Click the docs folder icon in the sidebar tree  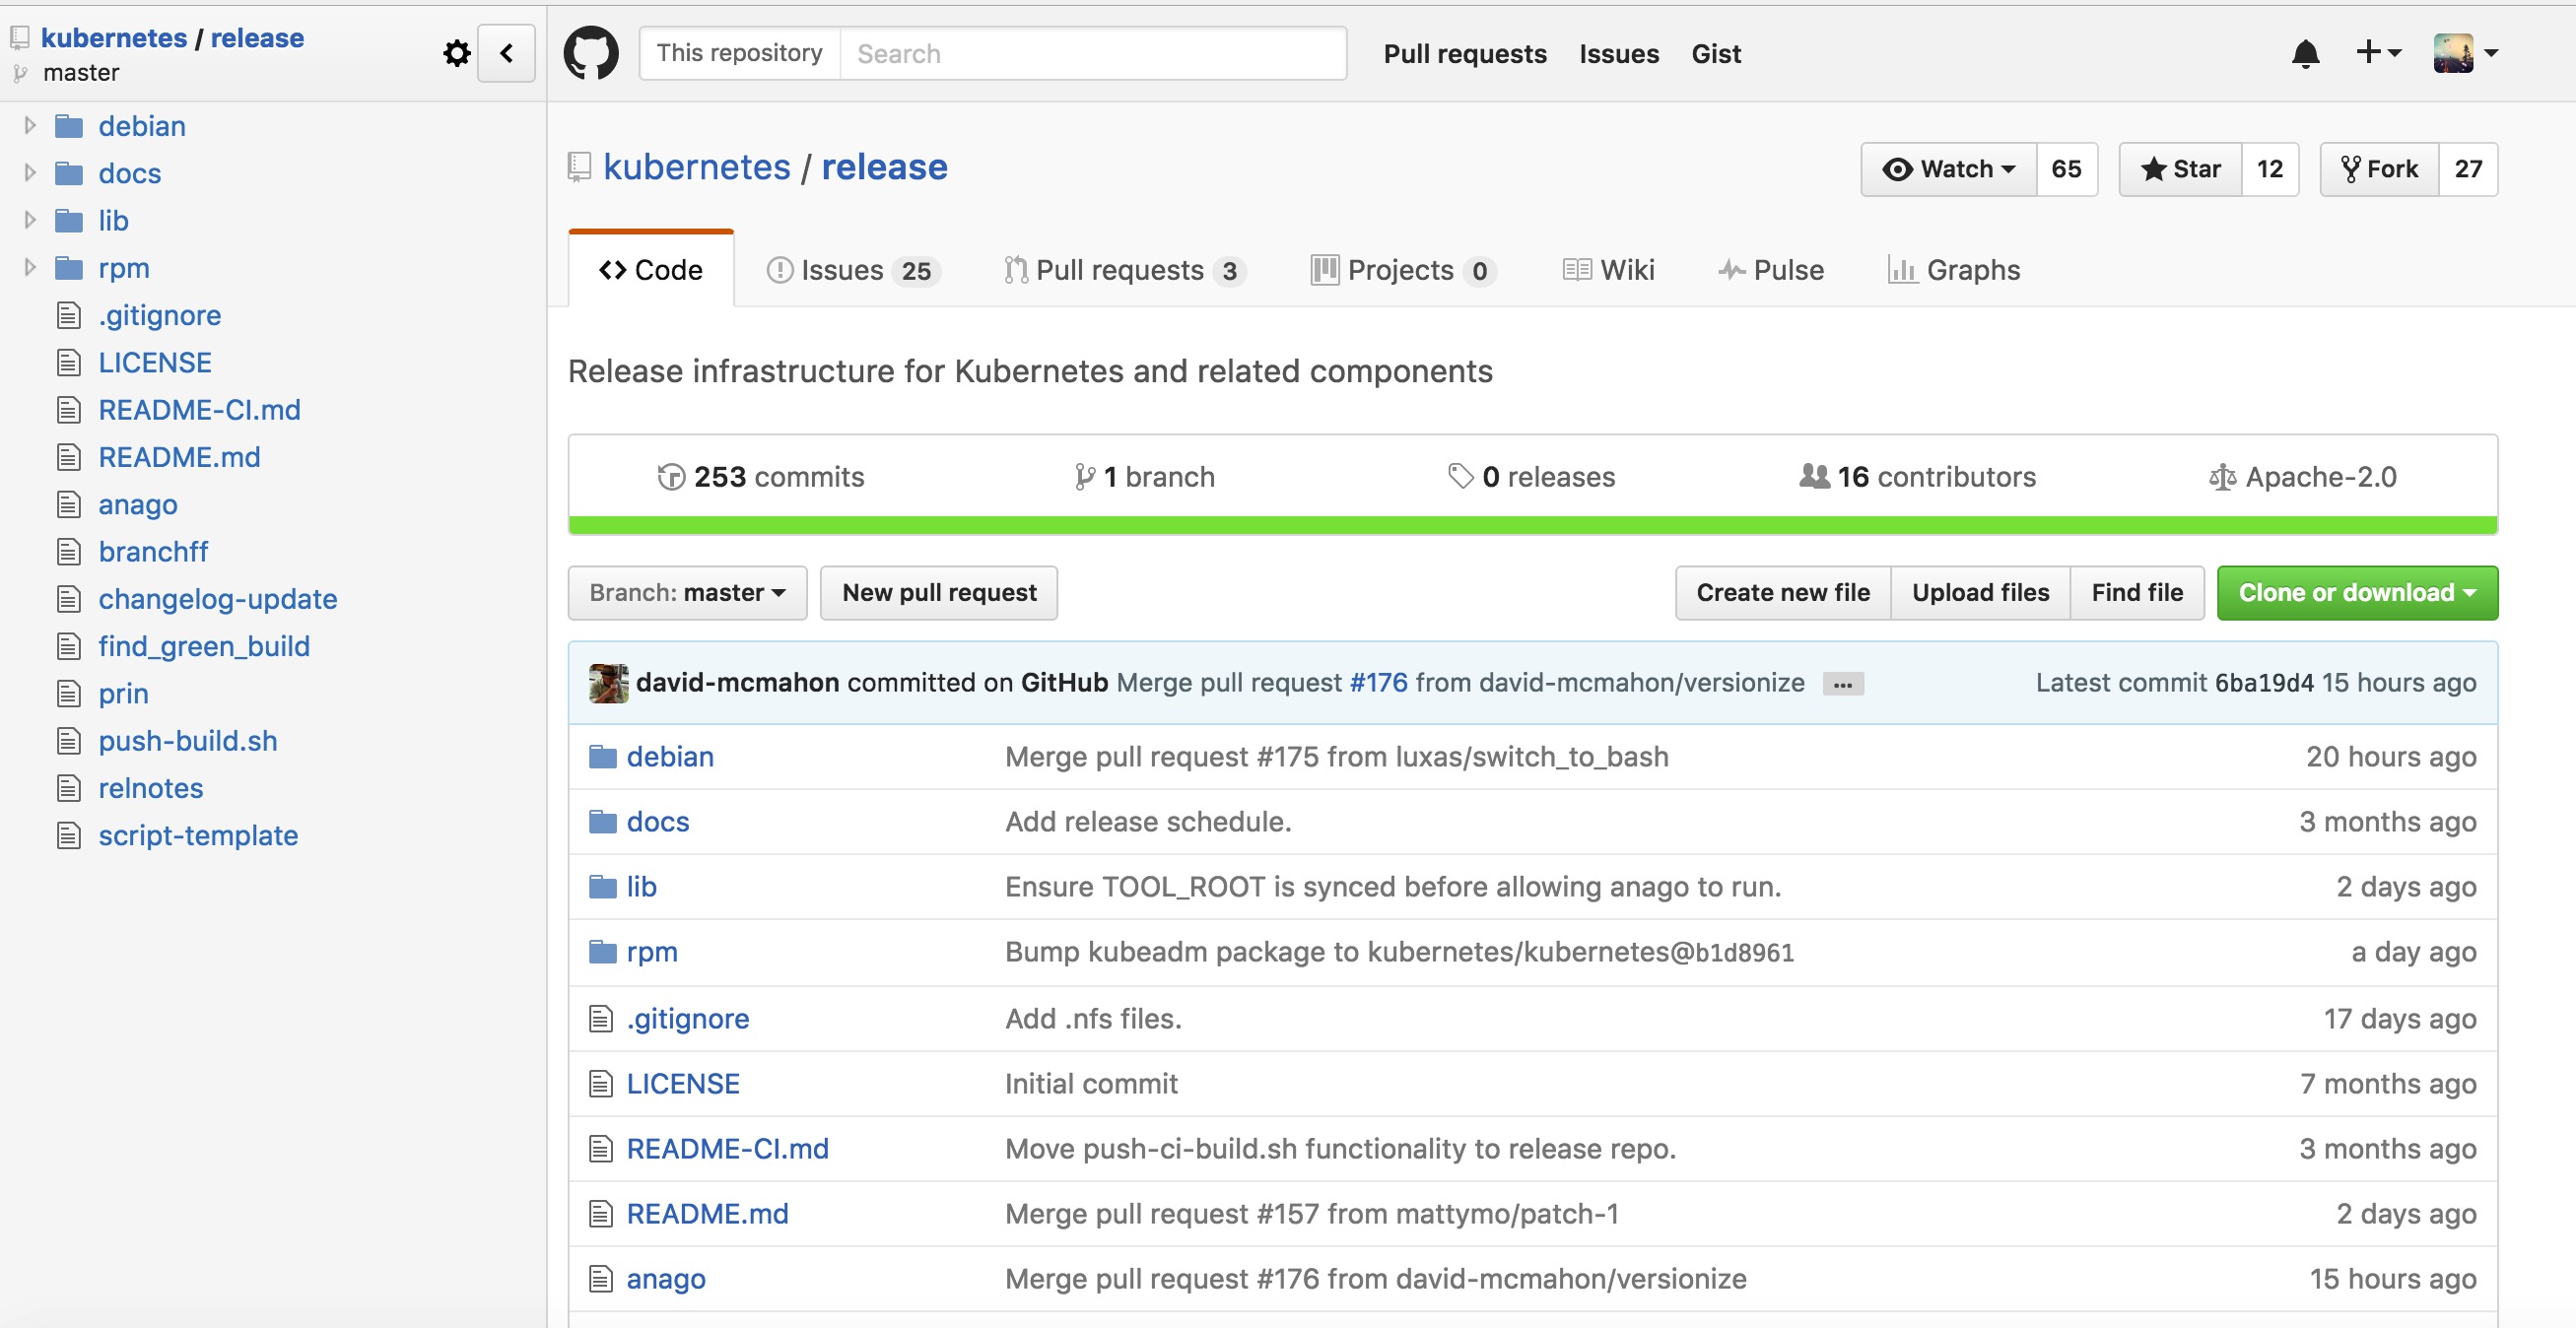[x=69, y=173]
